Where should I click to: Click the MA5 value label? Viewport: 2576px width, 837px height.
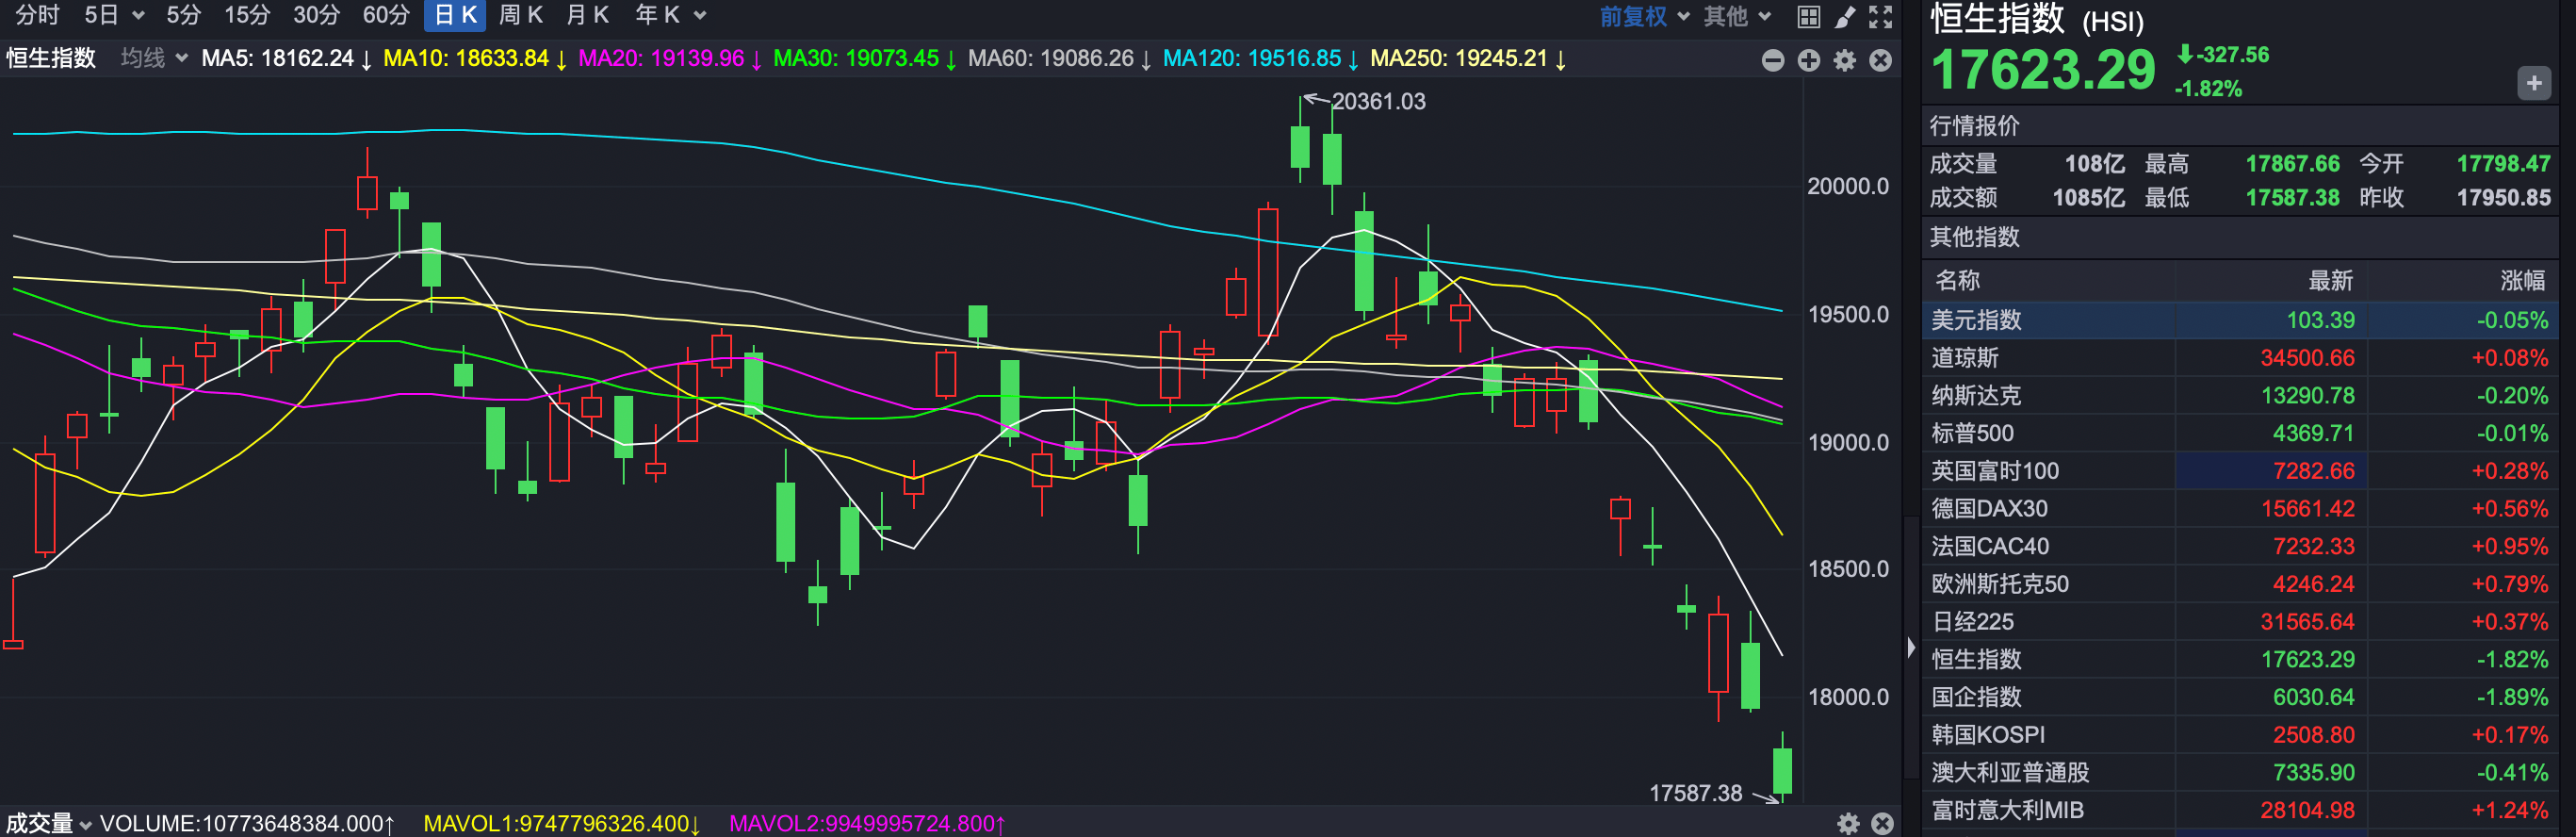coord(286,58)
